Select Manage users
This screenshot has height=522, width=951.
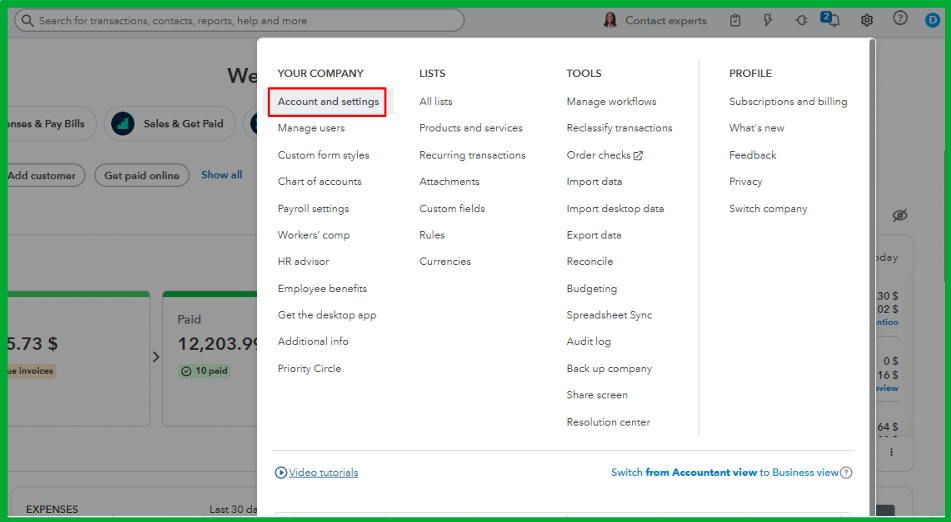[x=311, y=128]
